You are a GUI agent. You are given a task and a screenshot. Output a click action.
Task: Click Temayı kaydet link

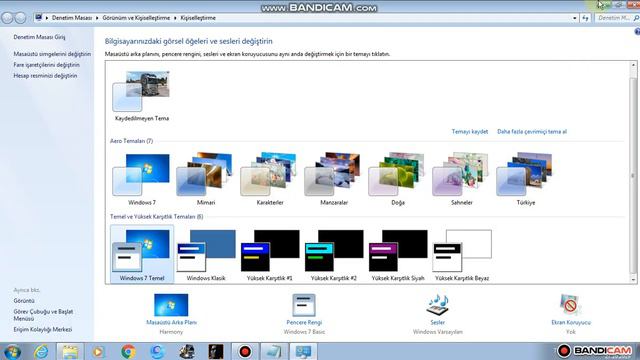point(470,131)
